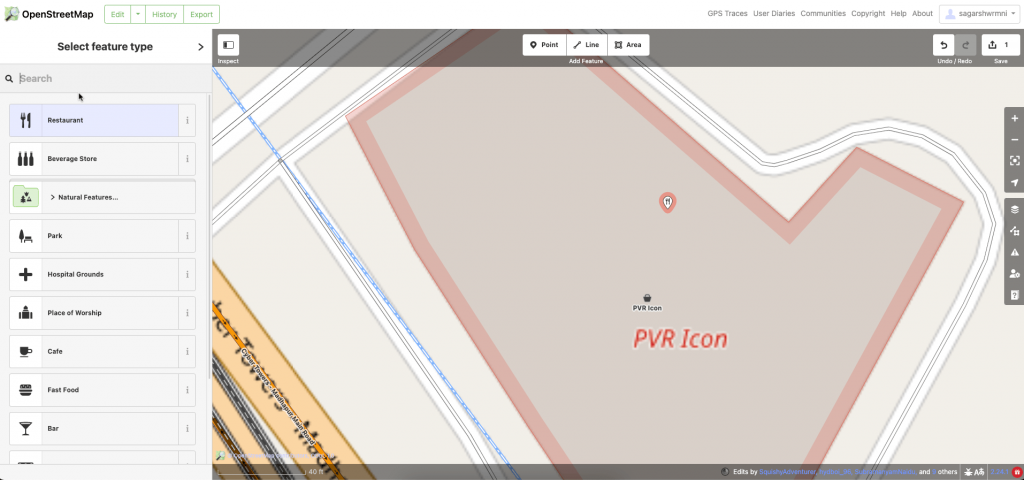Screen dimensions: 1024x480
Task: Open the Issues warning panel
Action: pyautogui.click(x=1014, y=252)
